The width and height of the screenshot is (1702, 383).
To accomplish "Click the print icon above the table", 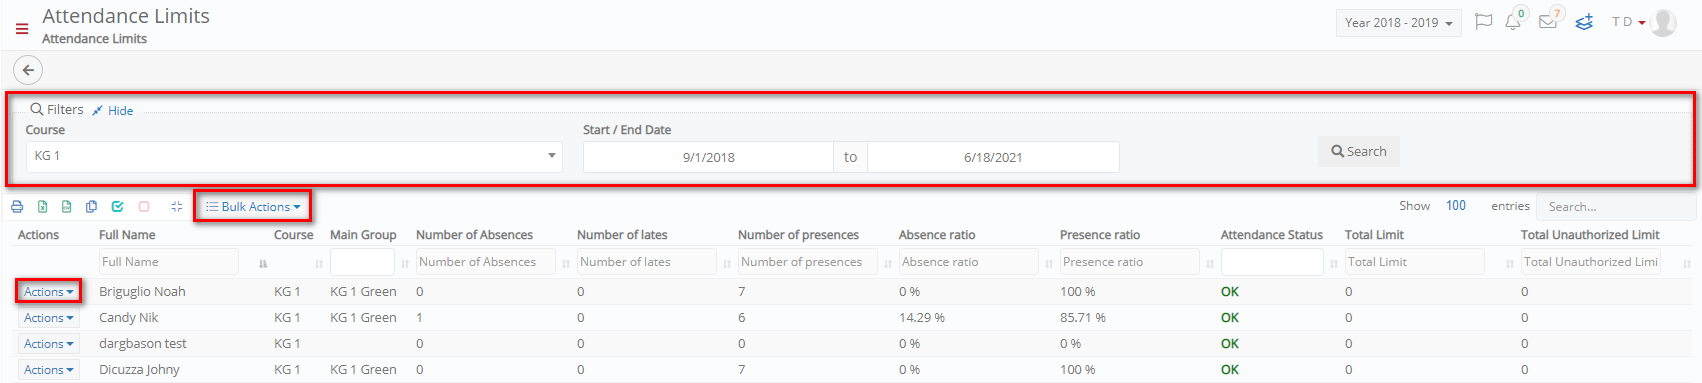I will click(17, 207).
